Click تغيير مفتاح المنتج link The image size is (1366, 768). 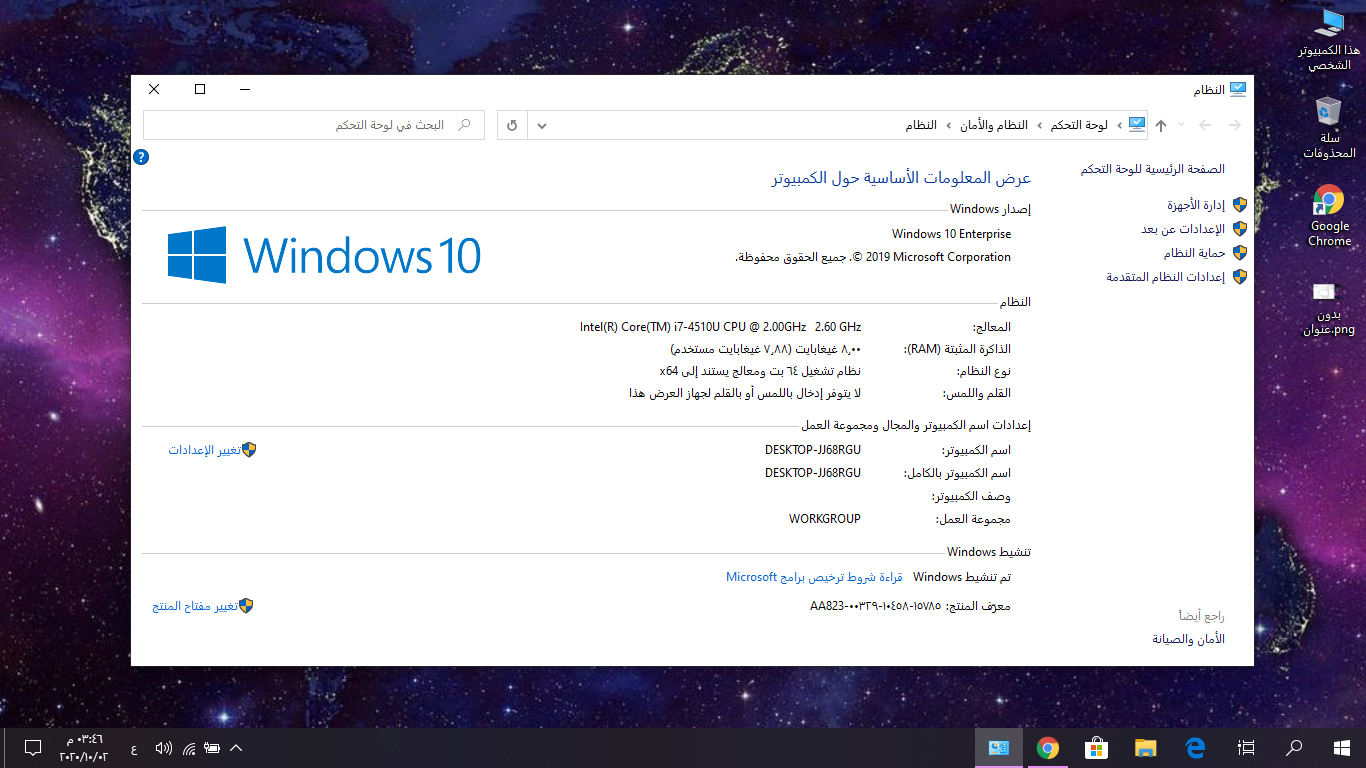(x=195, y=606)
